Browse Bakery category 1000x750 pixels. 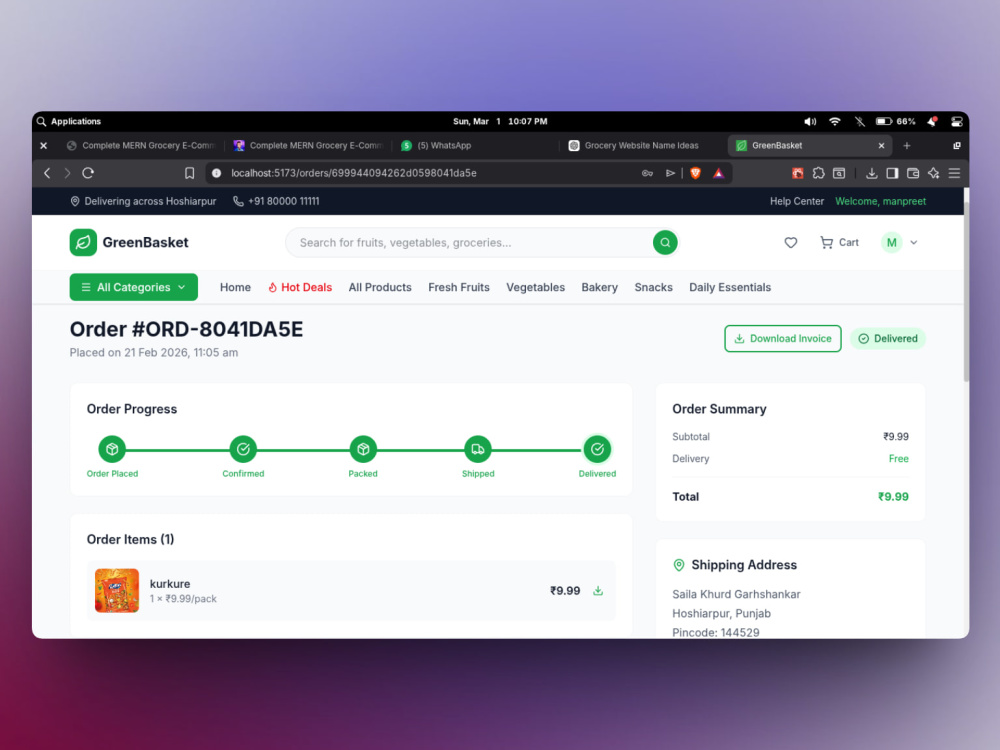click(x=599, y=287)
